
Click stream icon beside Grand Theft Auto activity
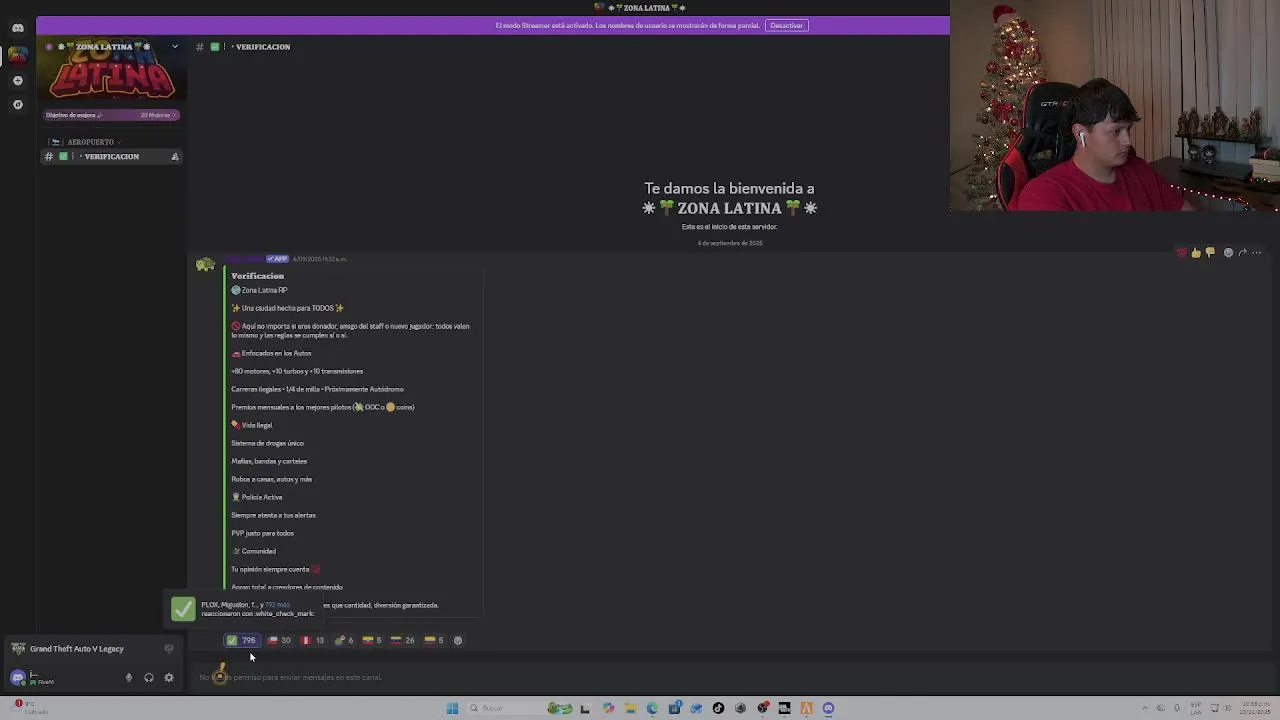tap(168, 649)
